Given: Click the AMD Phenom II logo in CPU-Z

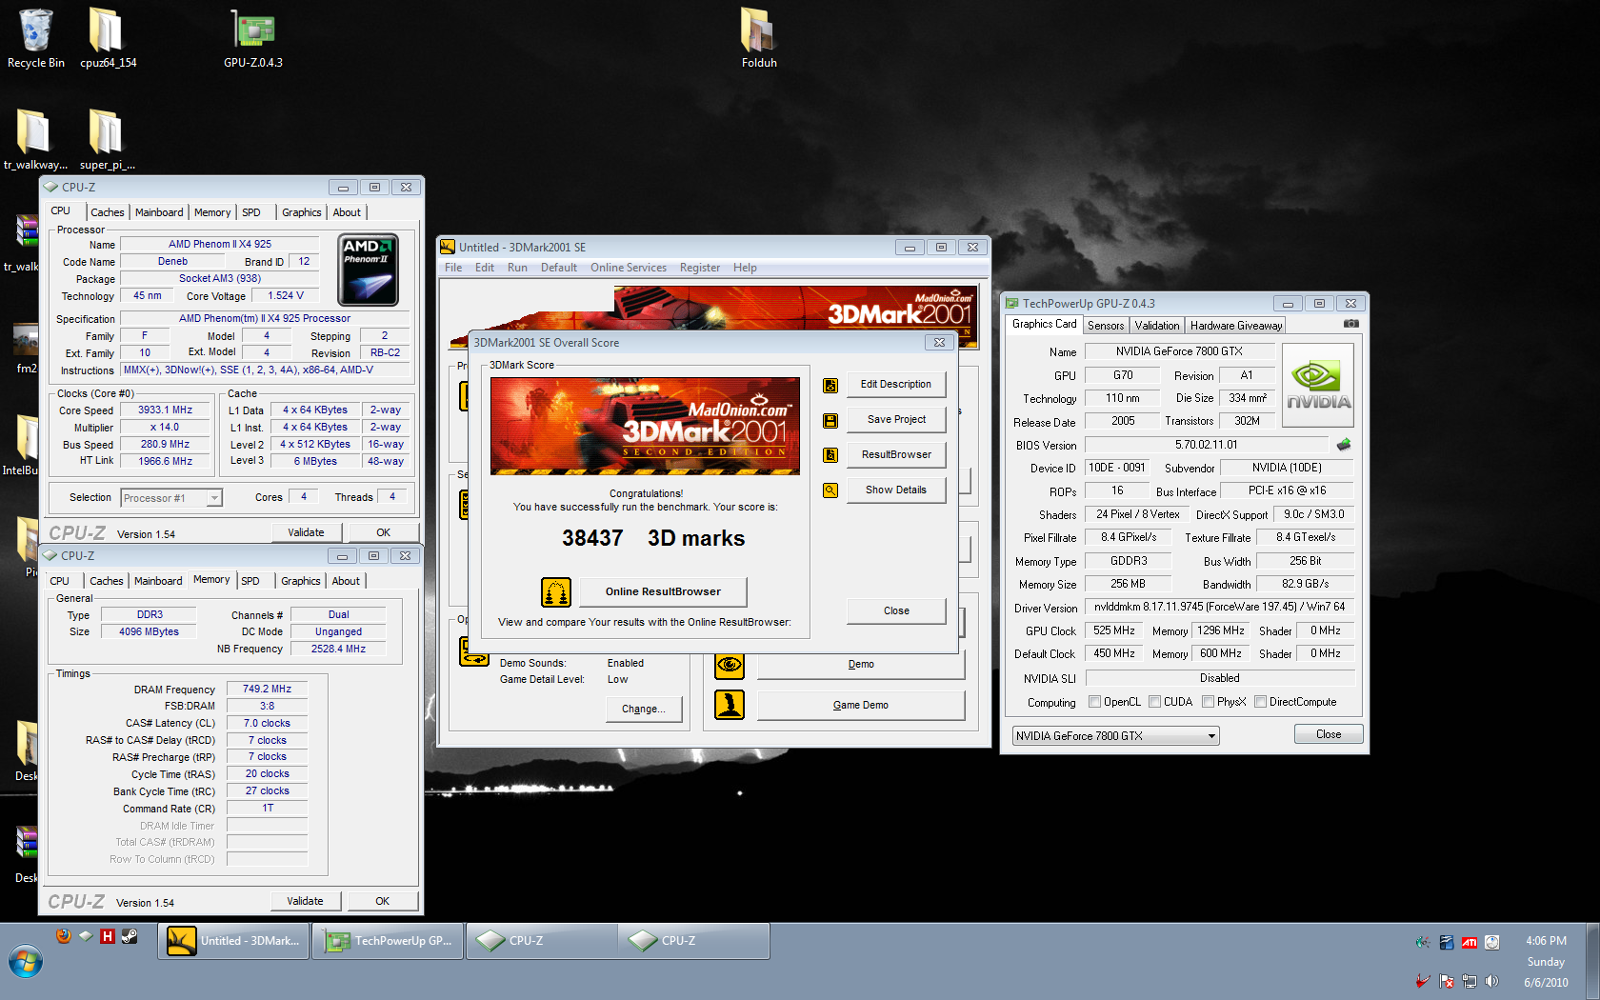Looking at the screenshot, I should pos(368,270).
